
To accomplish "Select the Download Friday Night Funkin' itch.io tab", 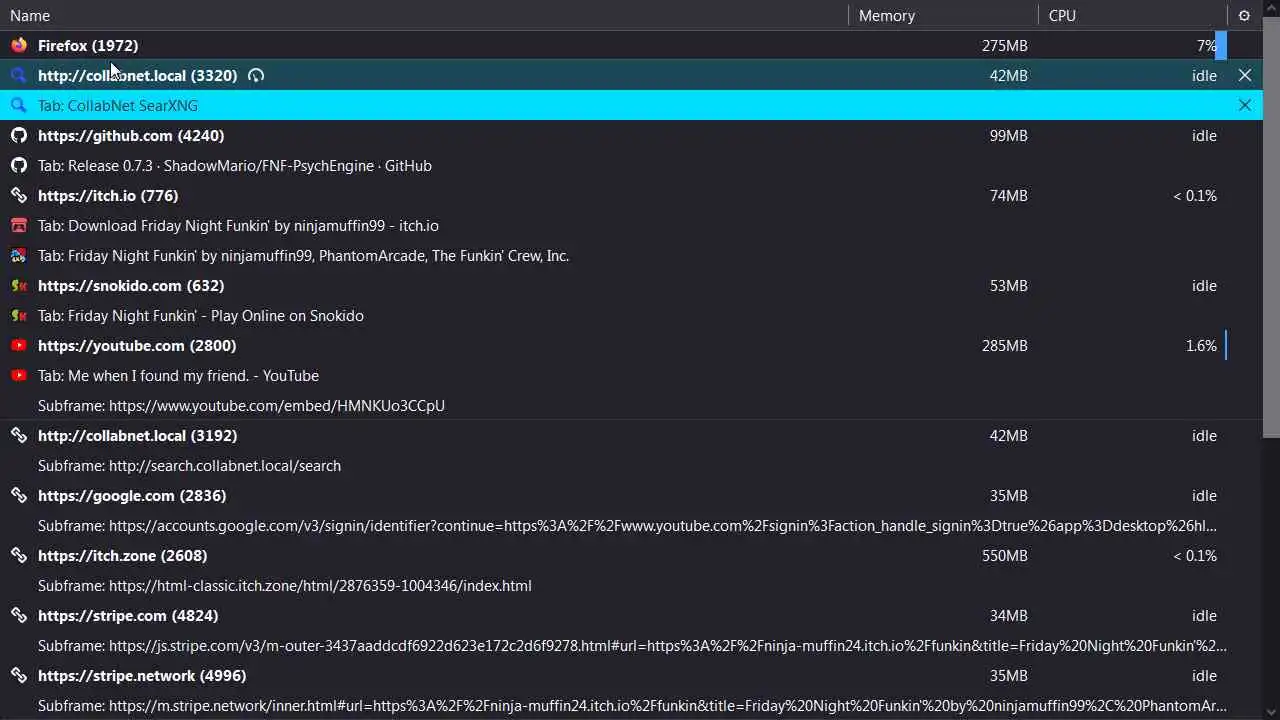I will click(x=631, y=225).
